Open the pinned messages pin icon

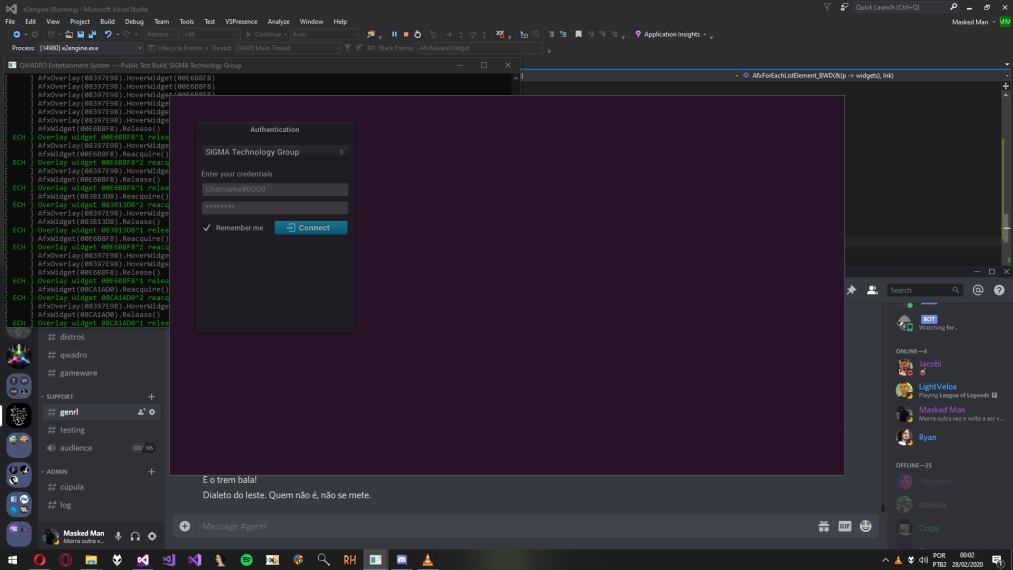pos(851,290)
